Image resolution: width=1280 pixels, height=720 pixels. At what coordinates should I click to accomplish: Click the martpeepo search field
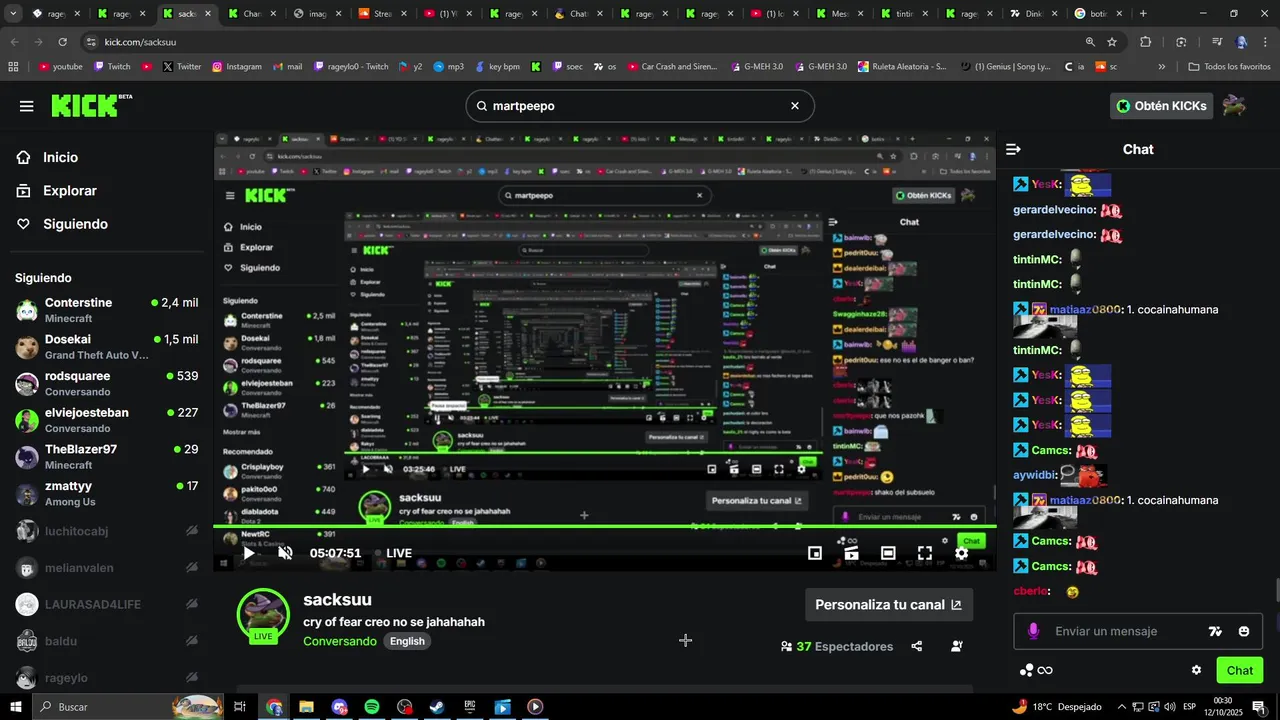click(640, 106)
